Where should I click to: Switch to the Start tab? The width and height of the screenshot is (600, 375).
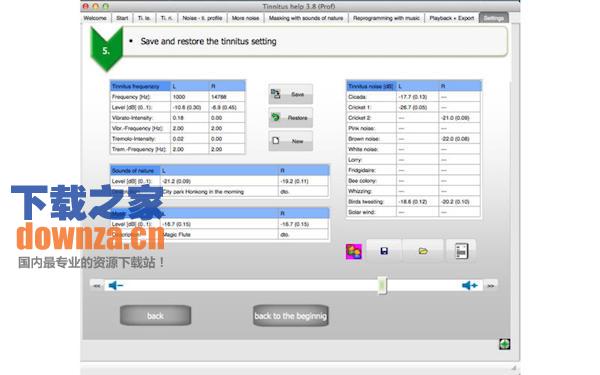click(122, 18)
